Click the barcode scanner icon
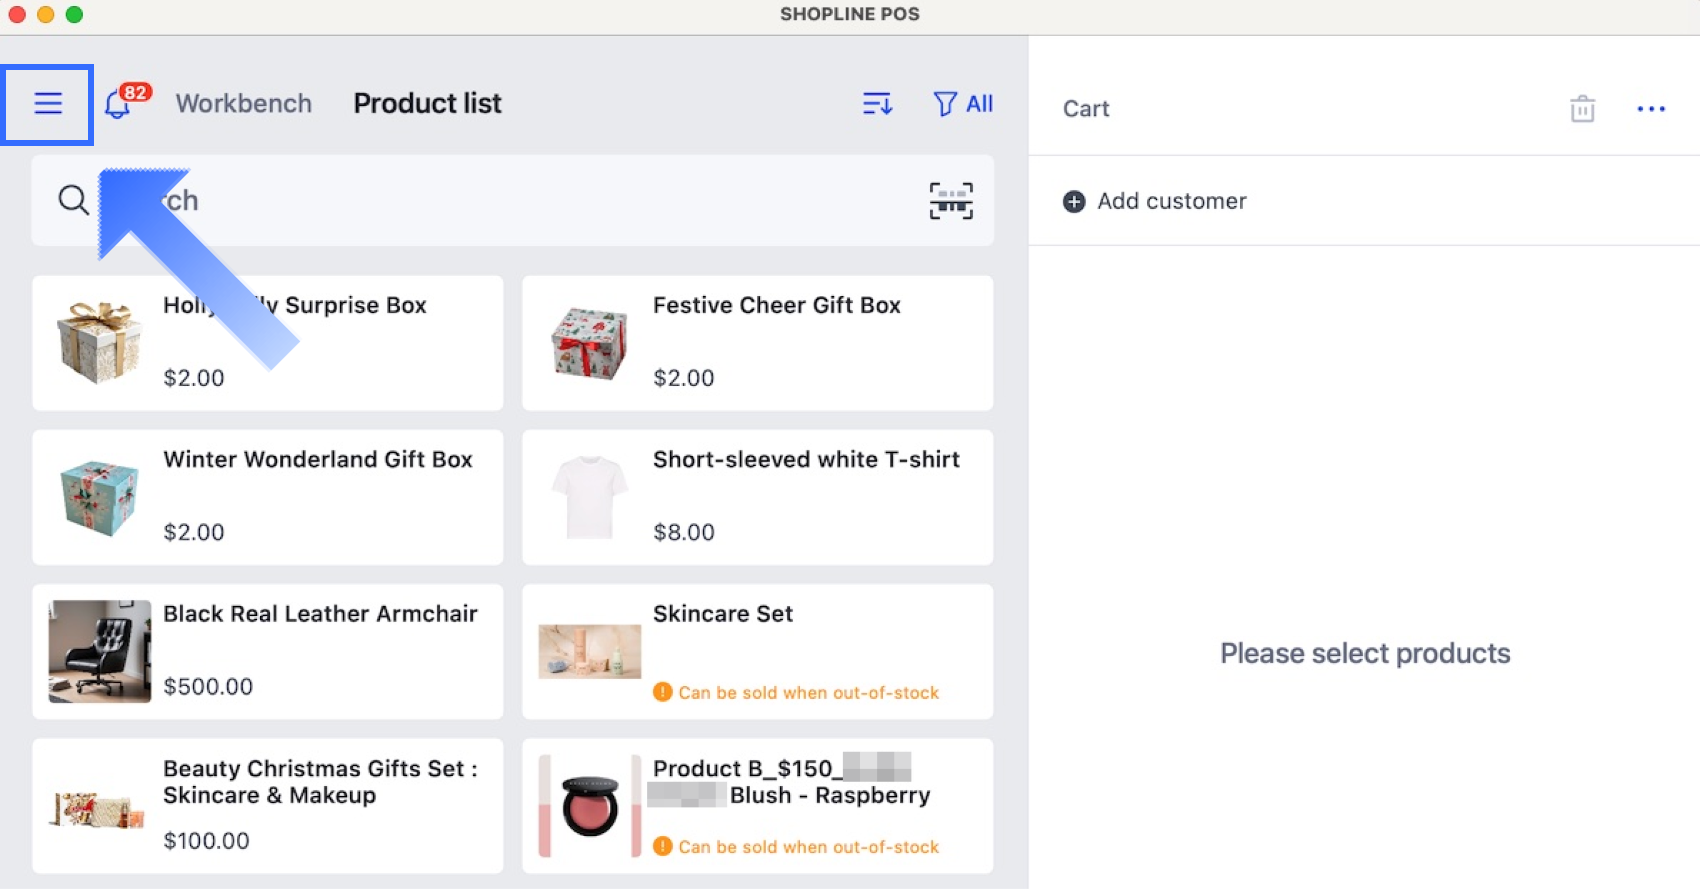 [x=950, y=201]
